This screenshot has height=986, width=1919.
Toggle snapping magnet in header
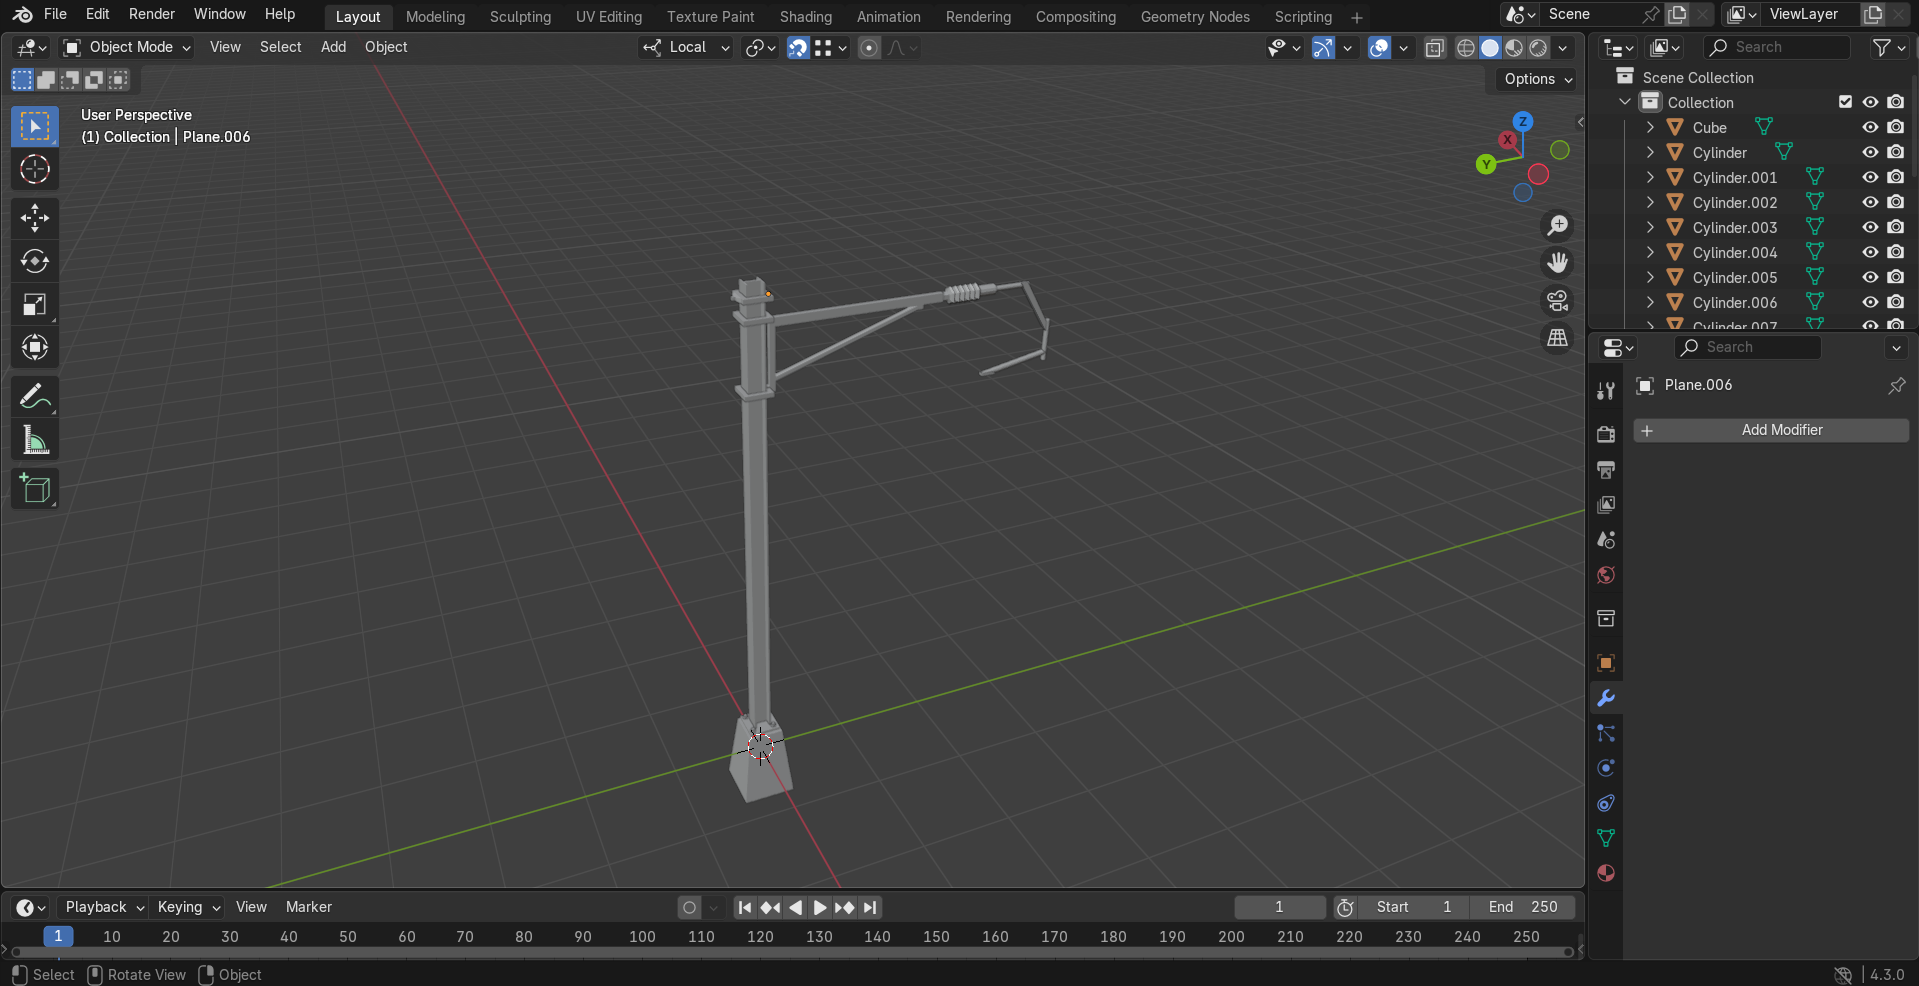tap(798, 48)
